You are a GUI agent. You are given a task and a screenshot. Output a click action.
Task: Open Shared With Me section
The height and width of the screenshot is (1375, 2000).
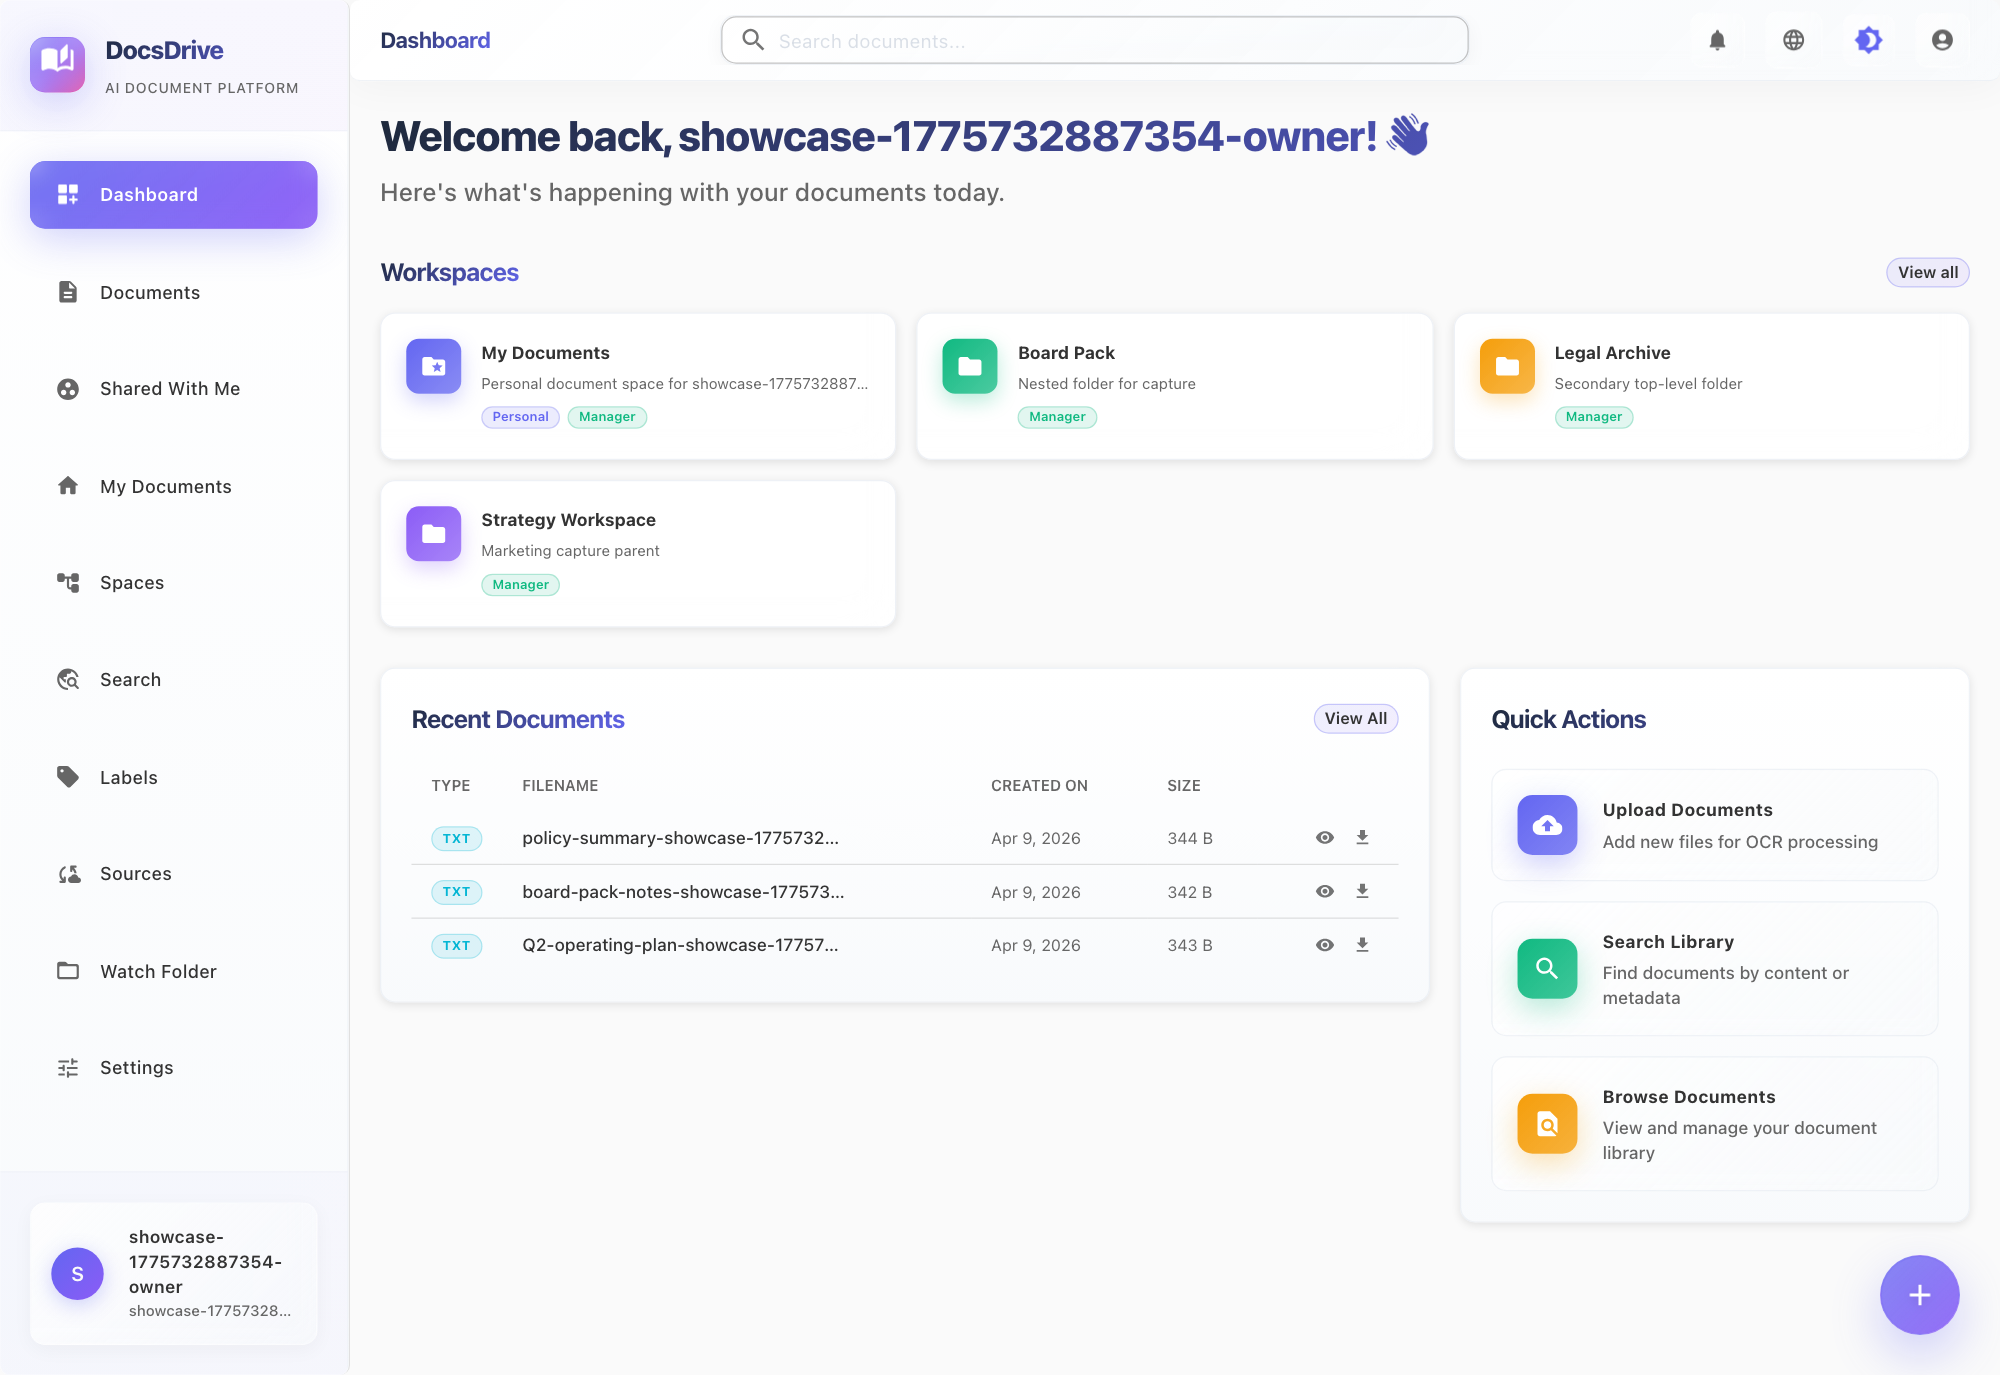[174, 389]
